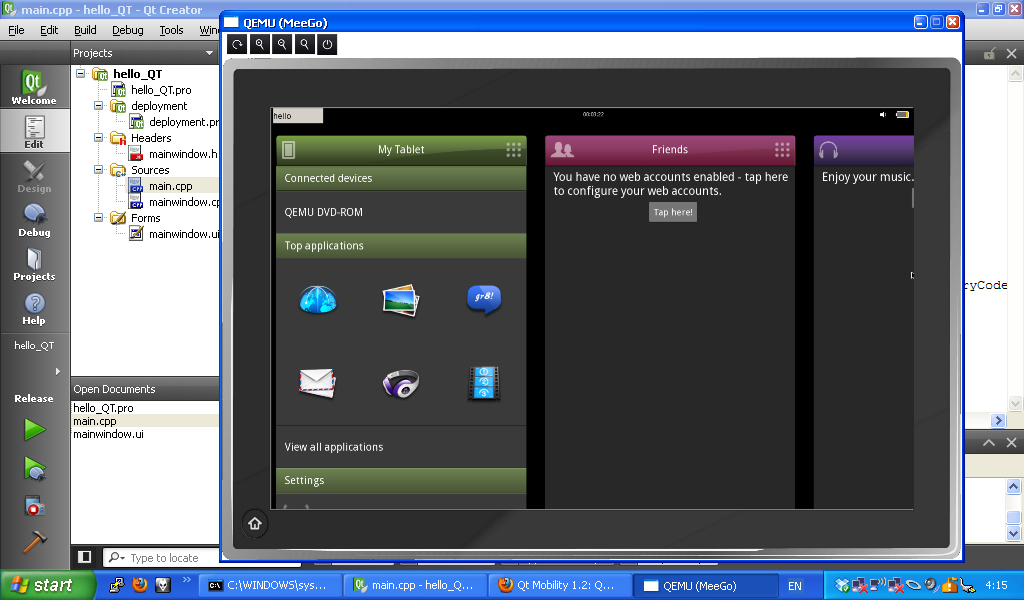Open the video film strip app
This screenshot has width=1024, height=600.
point(484,383)
